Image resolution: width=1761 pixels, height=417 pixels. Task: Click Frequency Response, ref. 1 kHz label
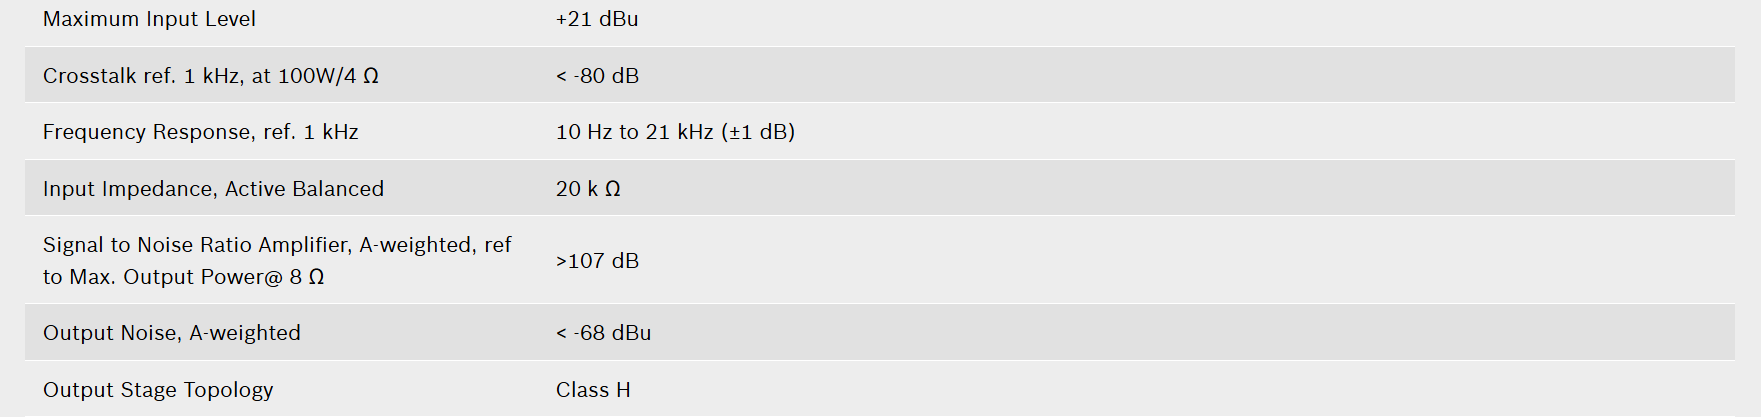tap(201, 132)
